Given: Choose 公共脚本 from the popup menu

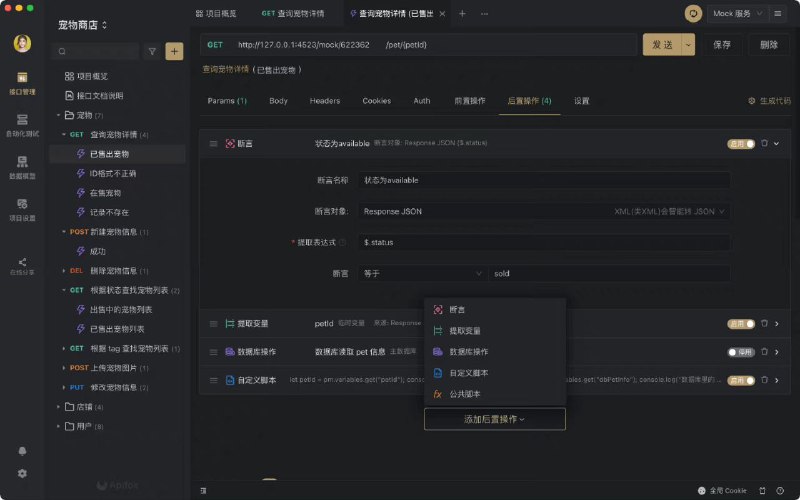Looking at the screenshot, I should (x=465, y=394).
